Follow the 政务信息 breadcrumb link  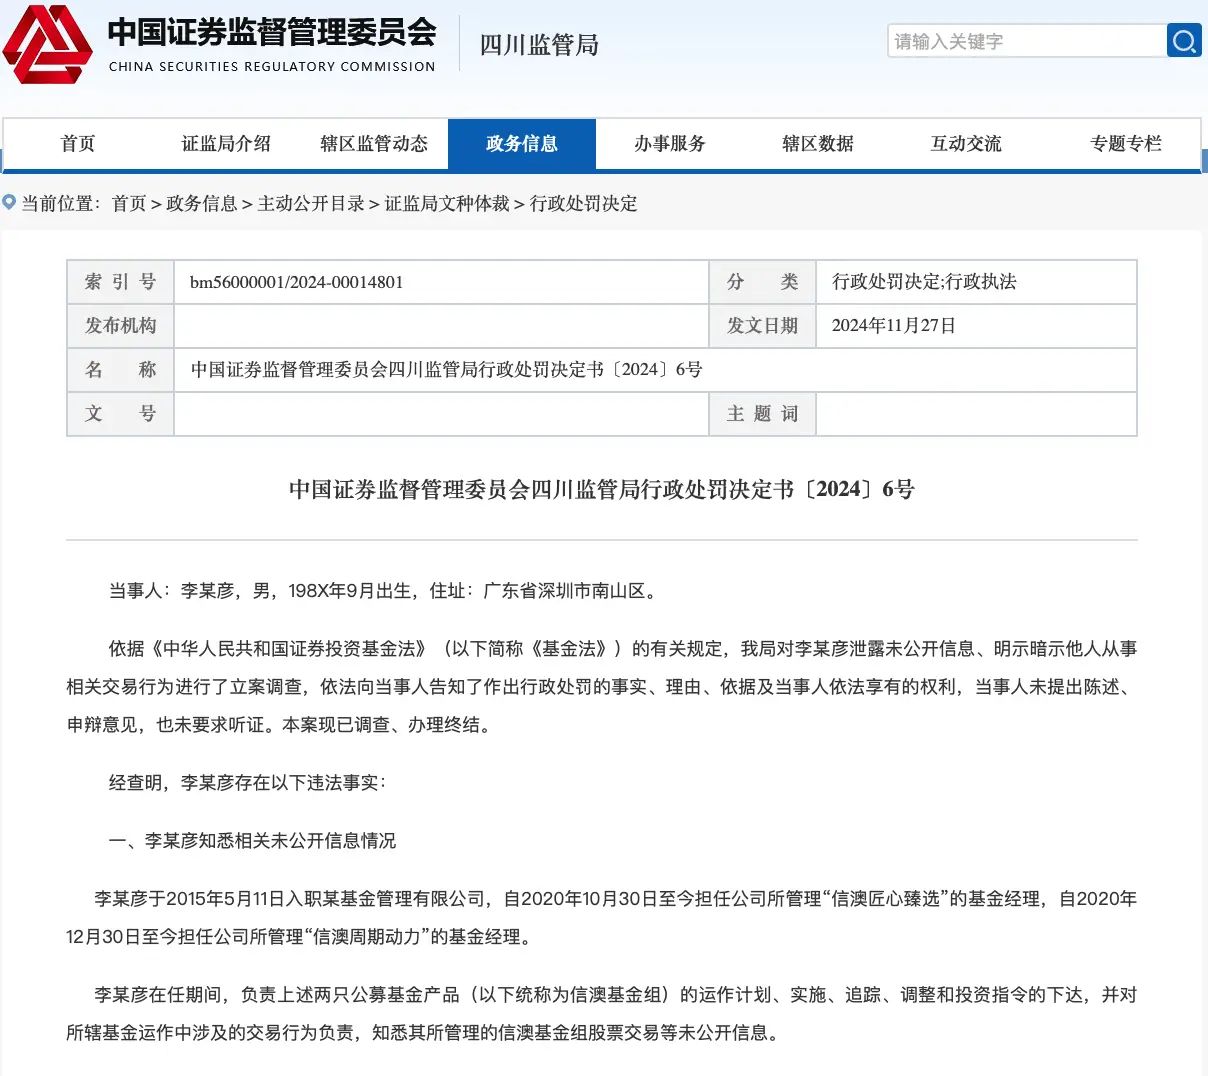tap(202, 204)
